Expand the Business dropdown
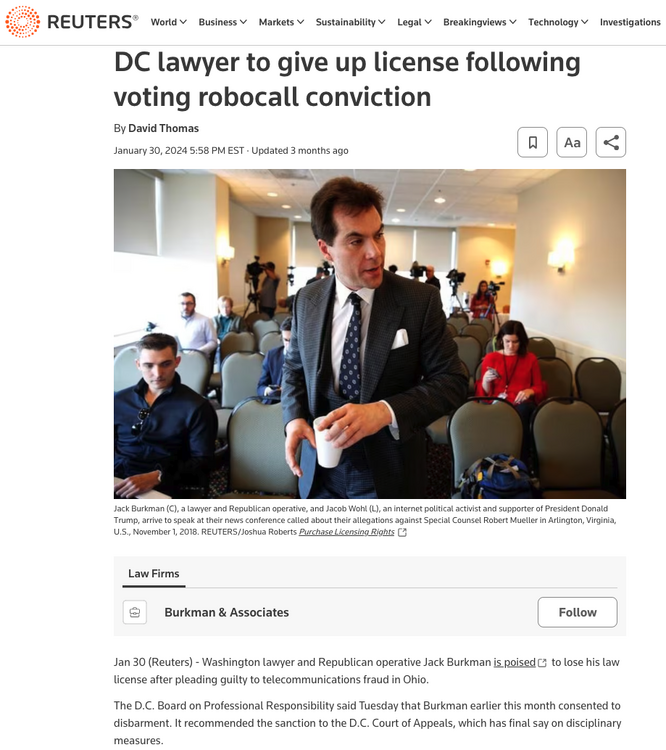Image resolution: width=666 pixels, height=750 pixels. point(222,22)
